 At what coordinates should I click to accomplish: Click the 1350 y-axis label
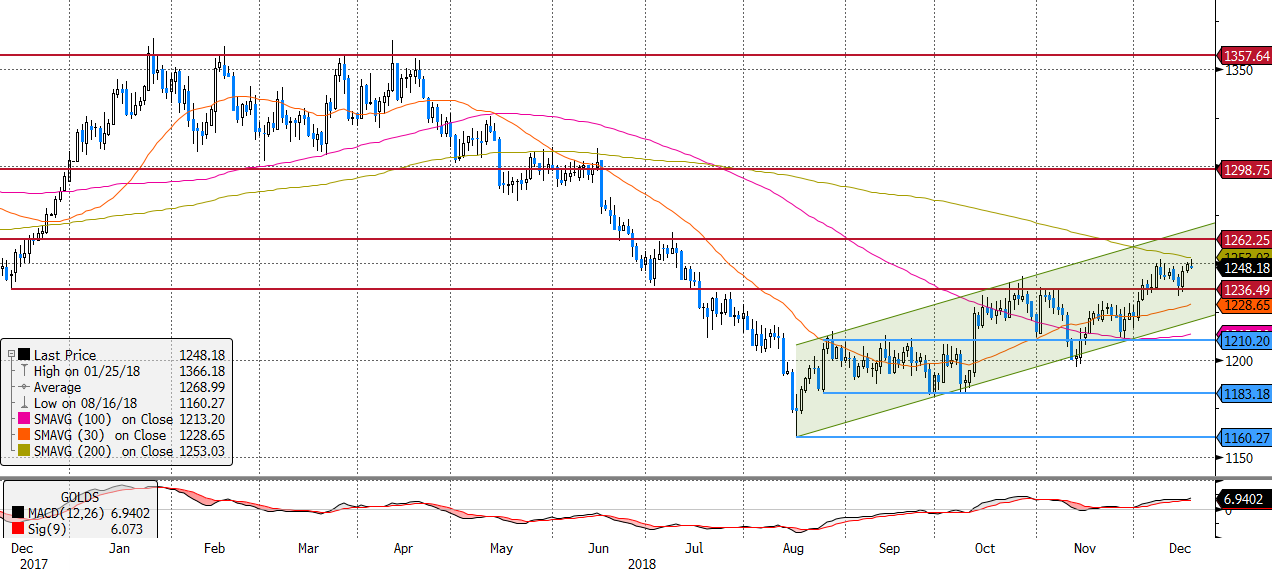1238,71
